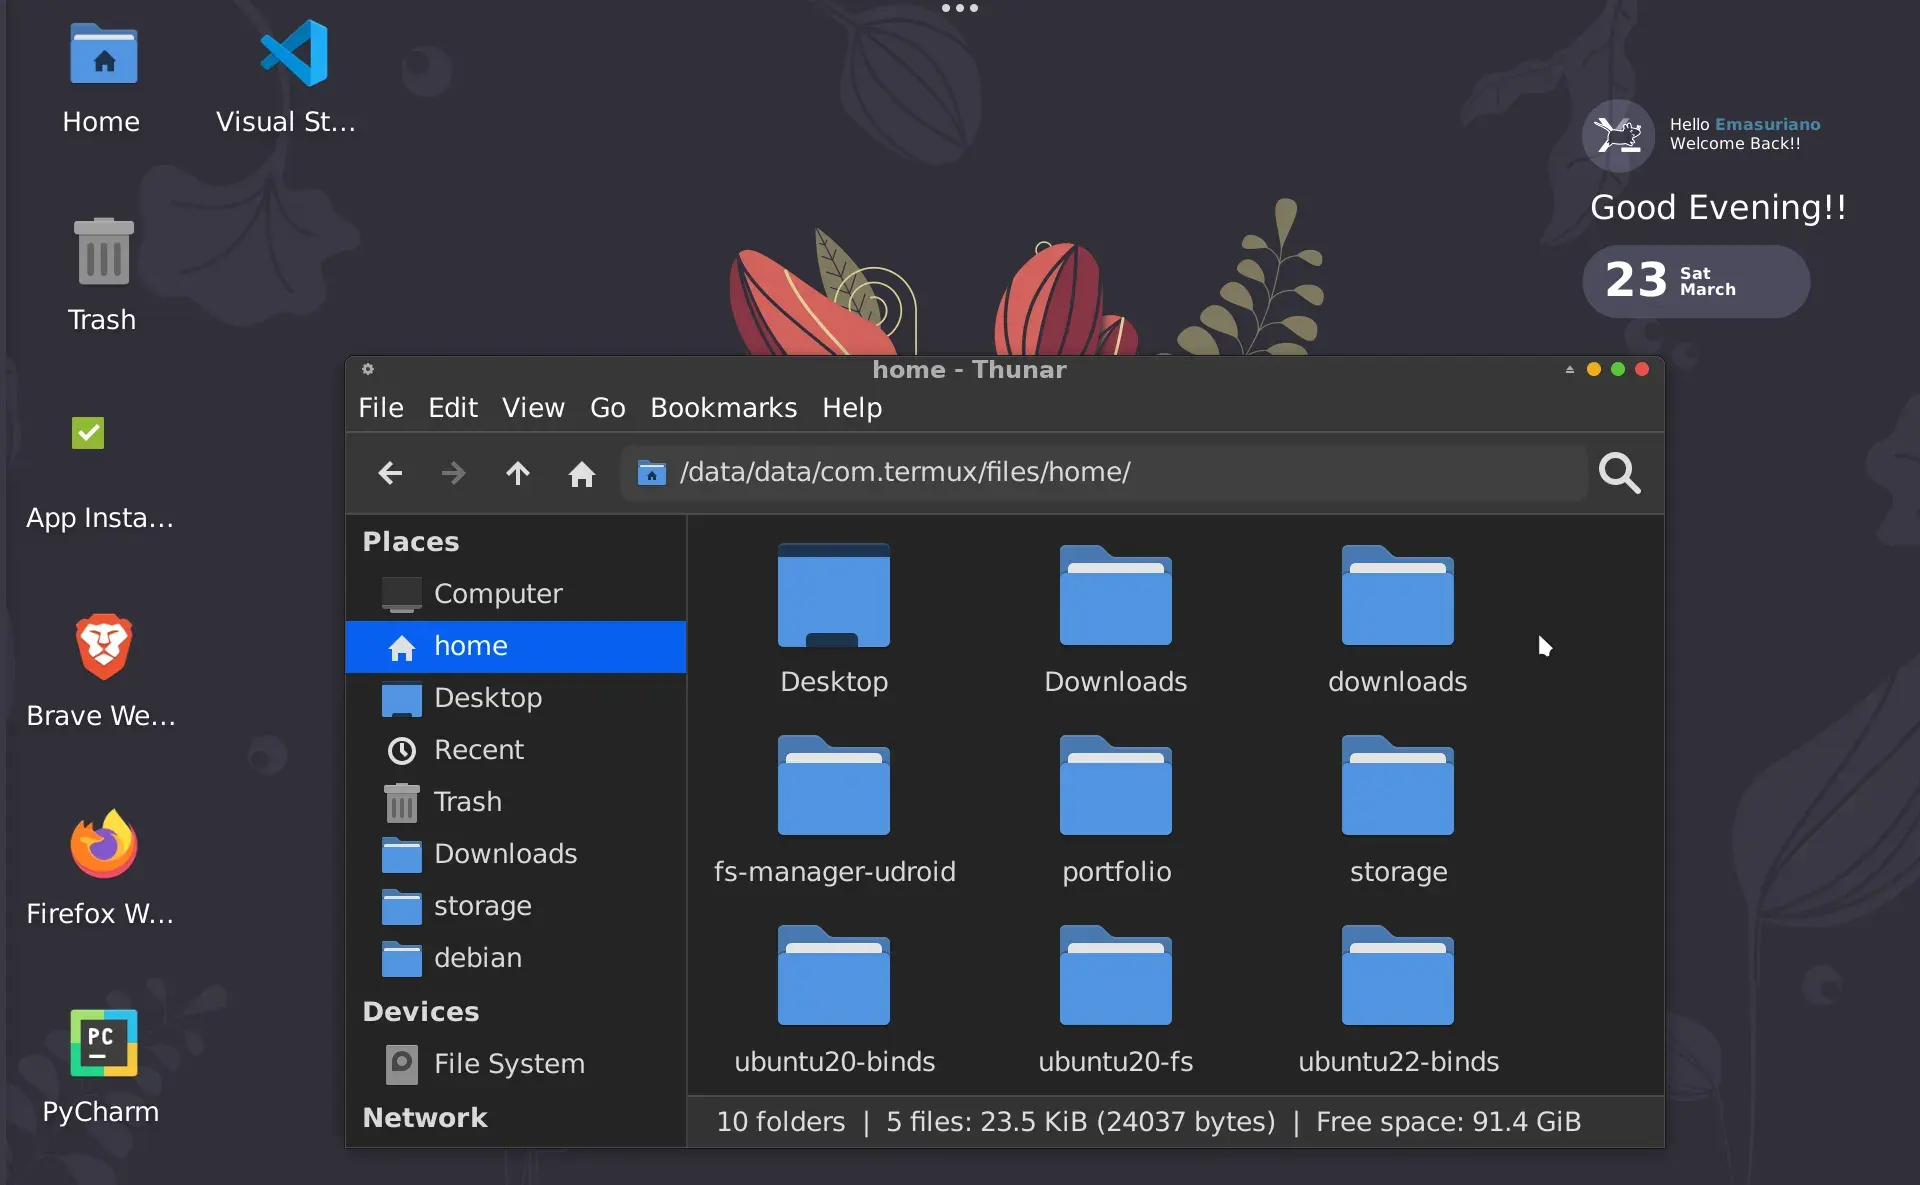Click the App Installer checkmark icon
Image resolution: width=1920 pixels, height=1185 pixels.
click(x=88, y=433)
